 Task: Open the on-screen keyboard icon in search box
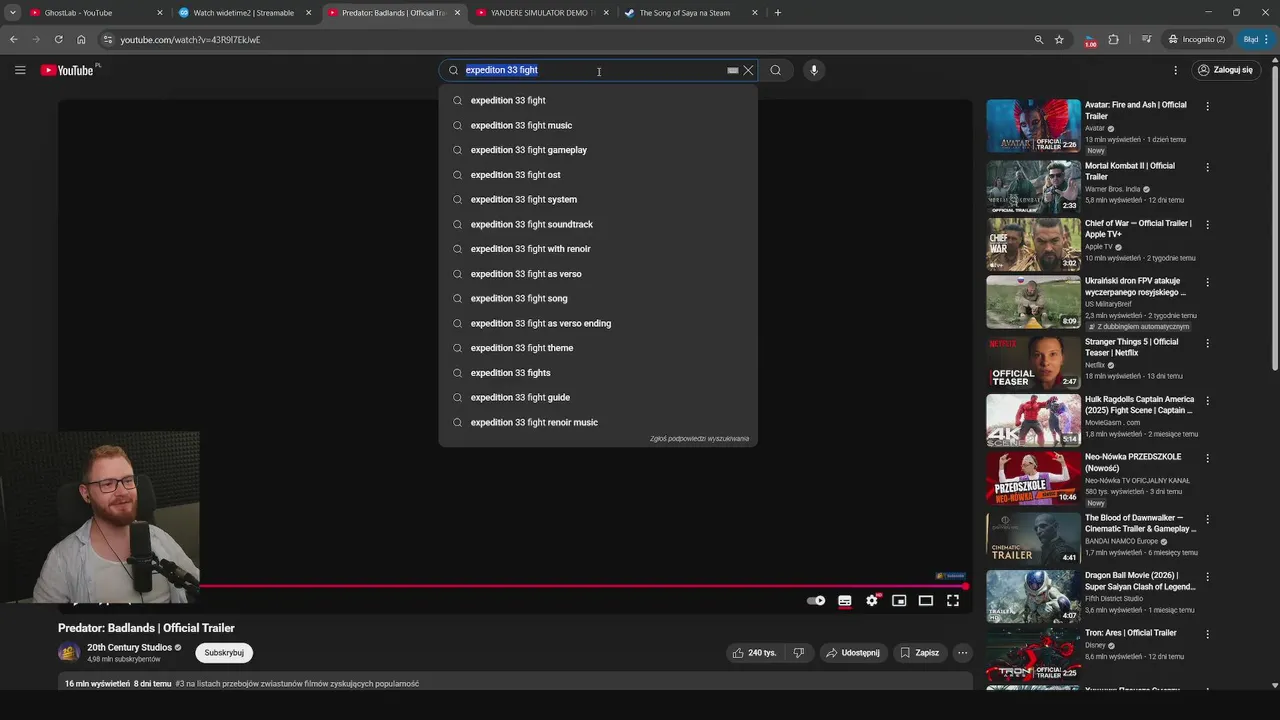733,70
